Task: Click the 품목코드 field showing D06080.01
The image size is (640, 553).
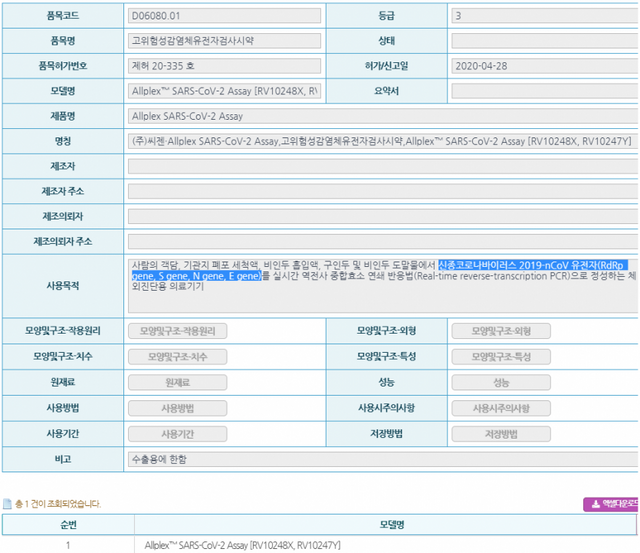Action: (x=224, y=16)
